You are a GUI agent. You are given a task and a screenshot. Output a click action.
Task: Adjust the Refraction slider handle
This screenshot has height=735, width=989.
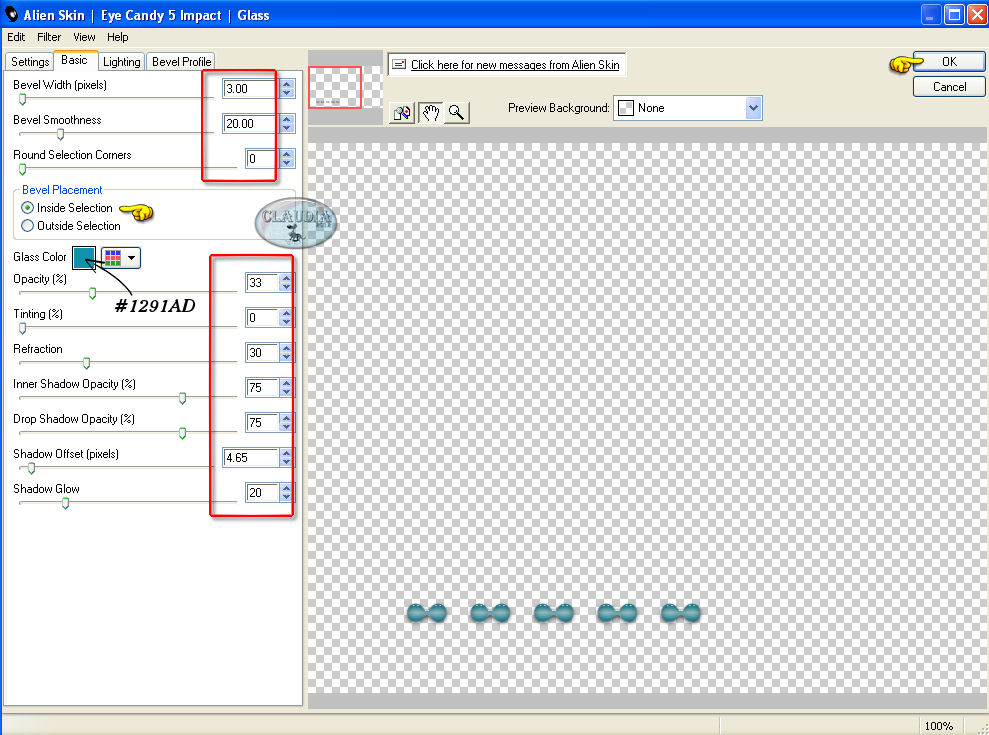pyautogui.click(x=86, y=363)
